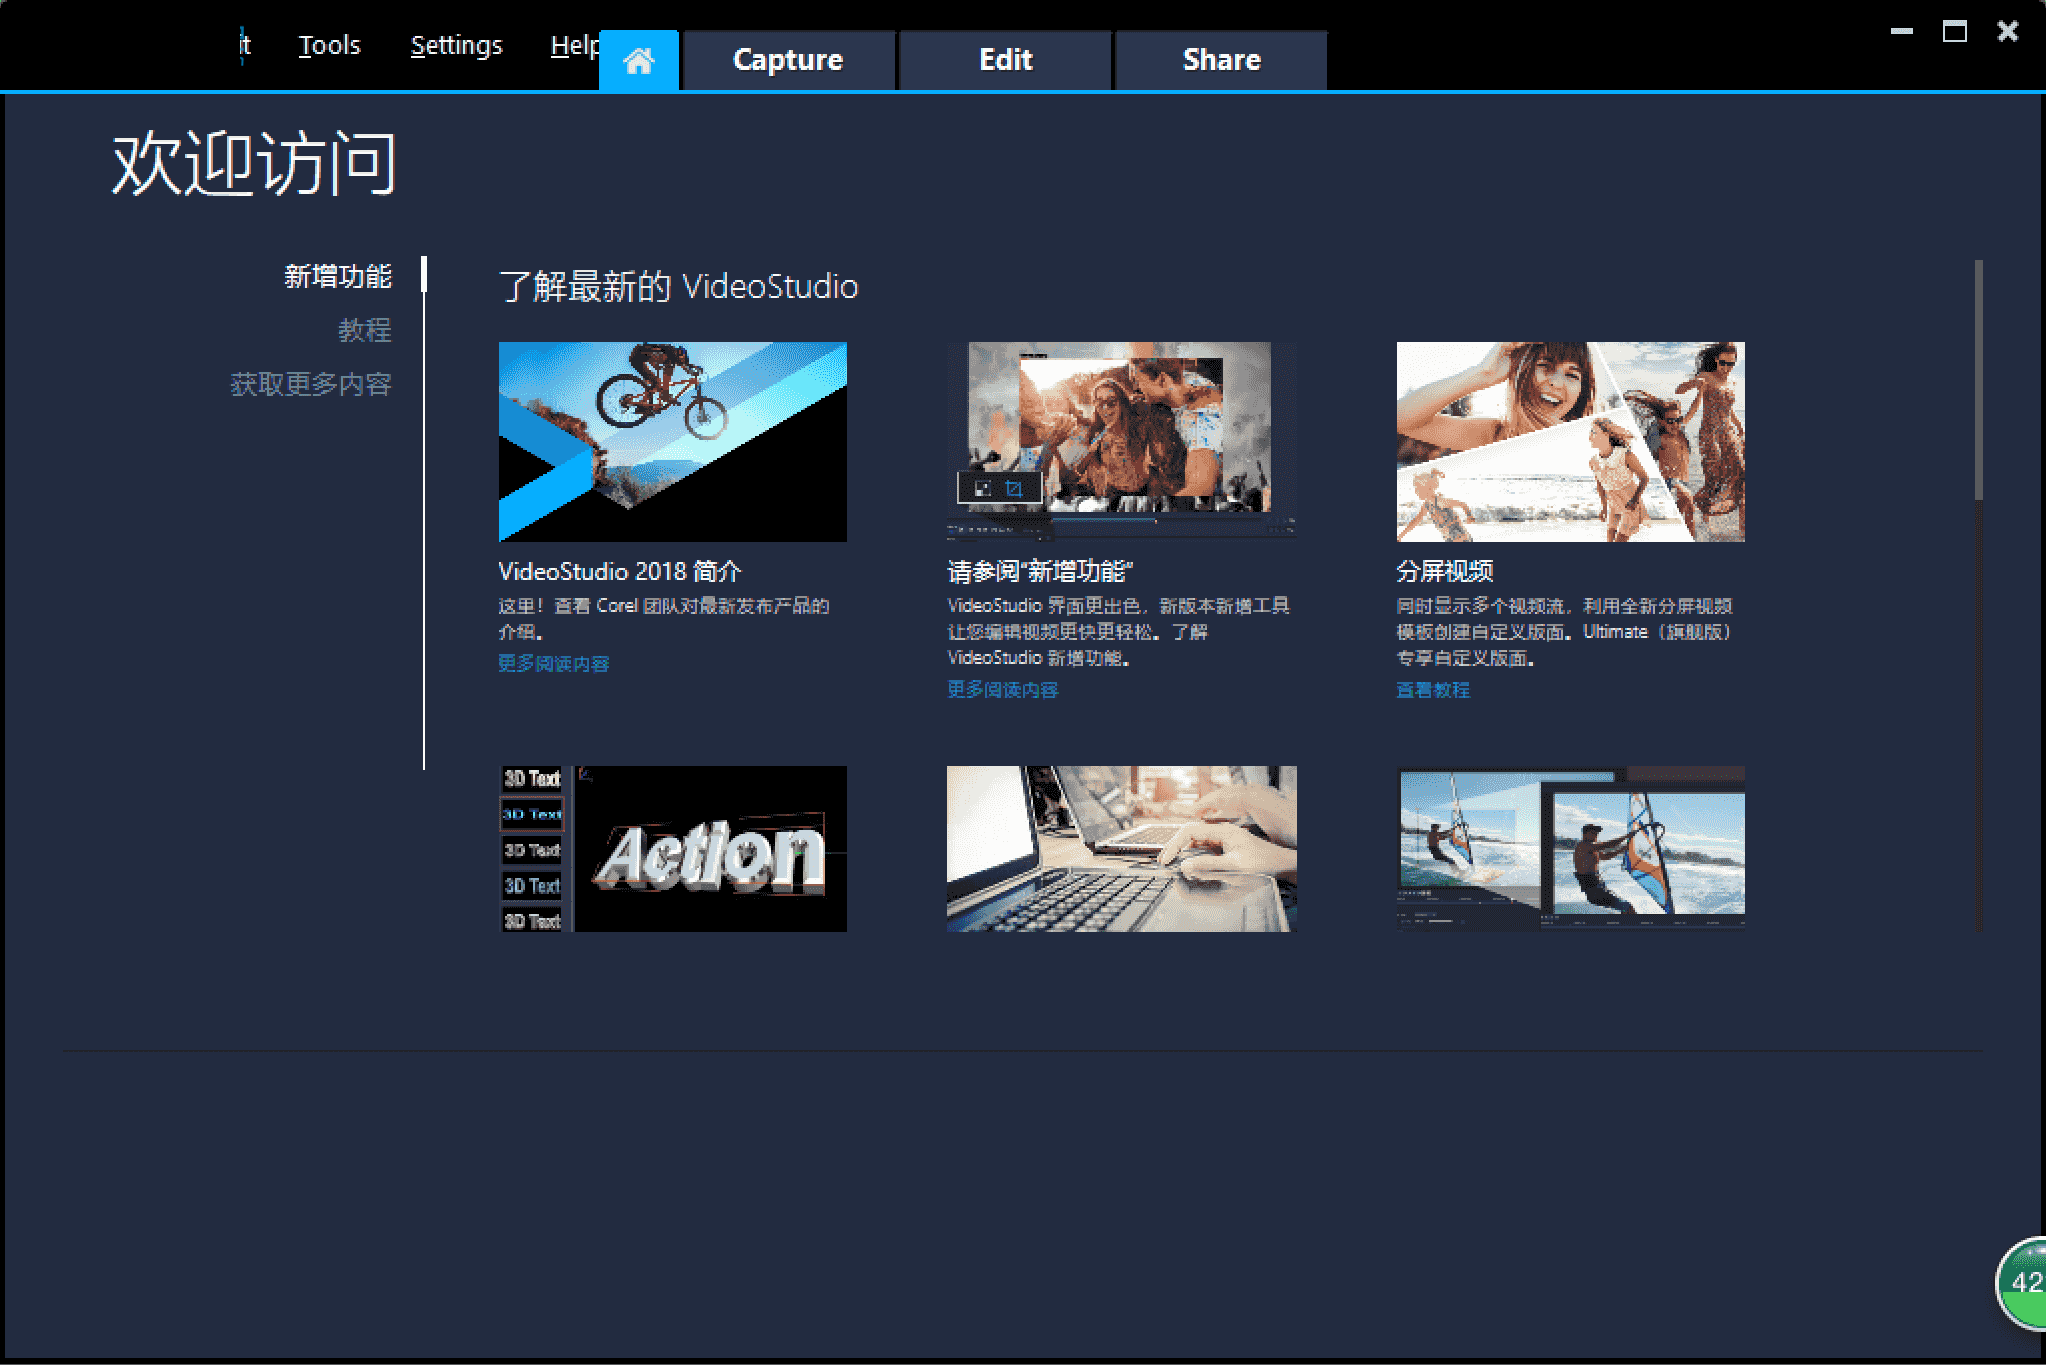Open the 3D Text Action thumbnail
Viewport: 2046px width, 1365px height.
[672, 848]
